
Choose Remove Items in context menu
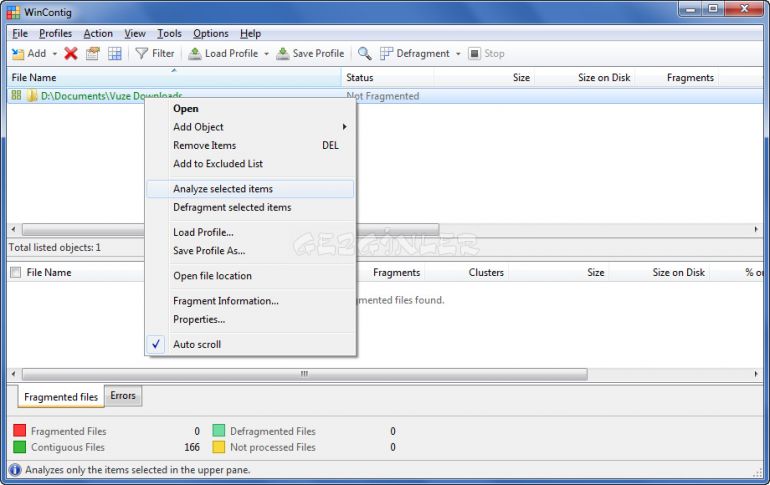pos(250,145)
